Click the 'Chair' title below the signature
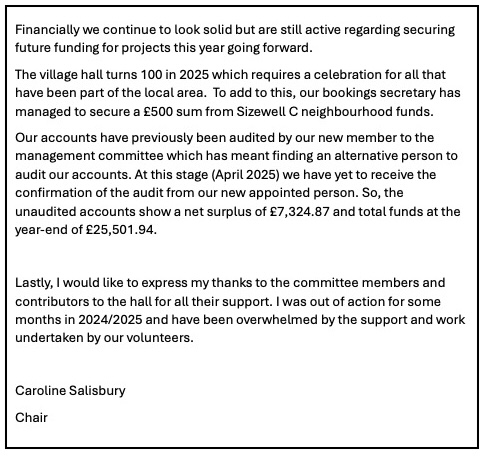This screenshot has height=456, width=483. (31, 418)
